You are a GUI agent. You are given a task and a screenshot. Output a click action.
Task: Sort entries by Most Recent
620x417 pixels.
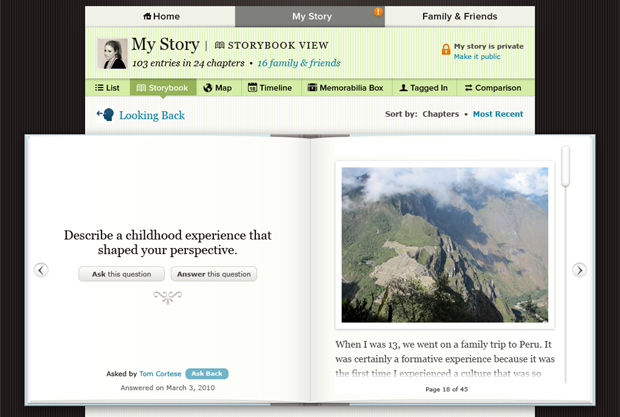click(497, 114)
